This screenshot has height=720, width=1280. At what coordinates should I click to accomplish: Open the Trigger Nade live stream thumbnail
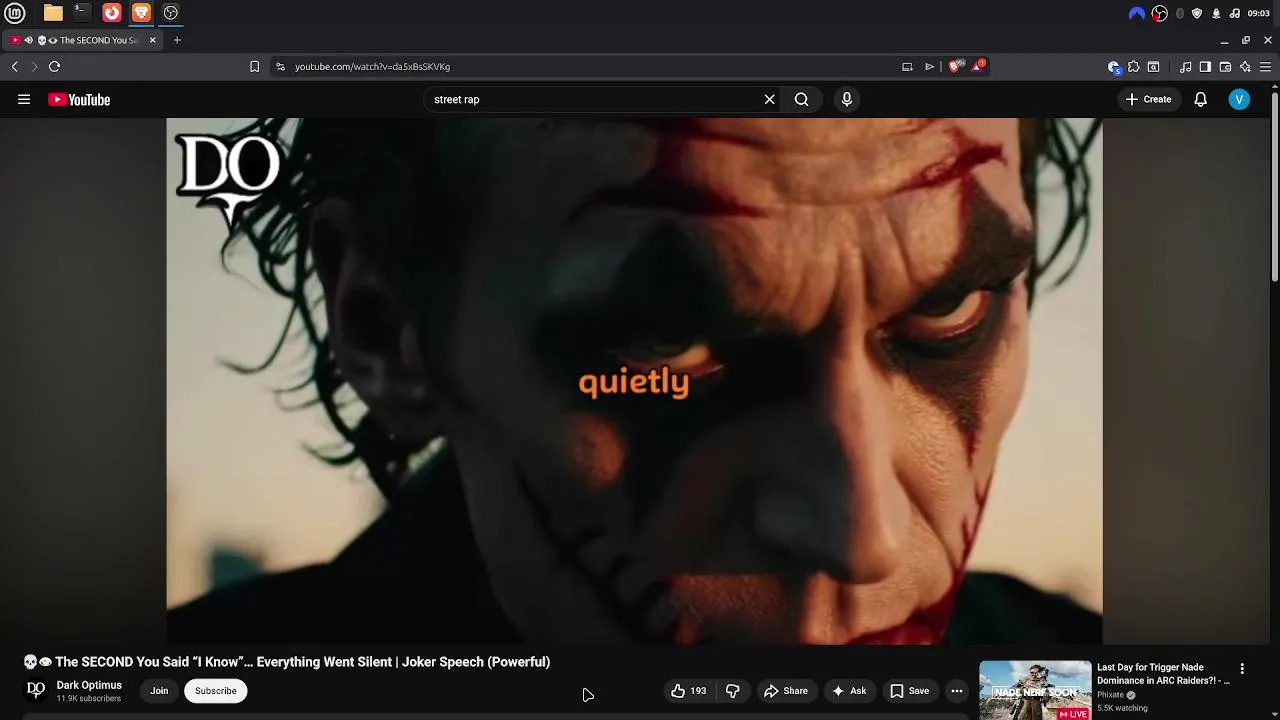pyautogui.click(x=1035, y=690)
